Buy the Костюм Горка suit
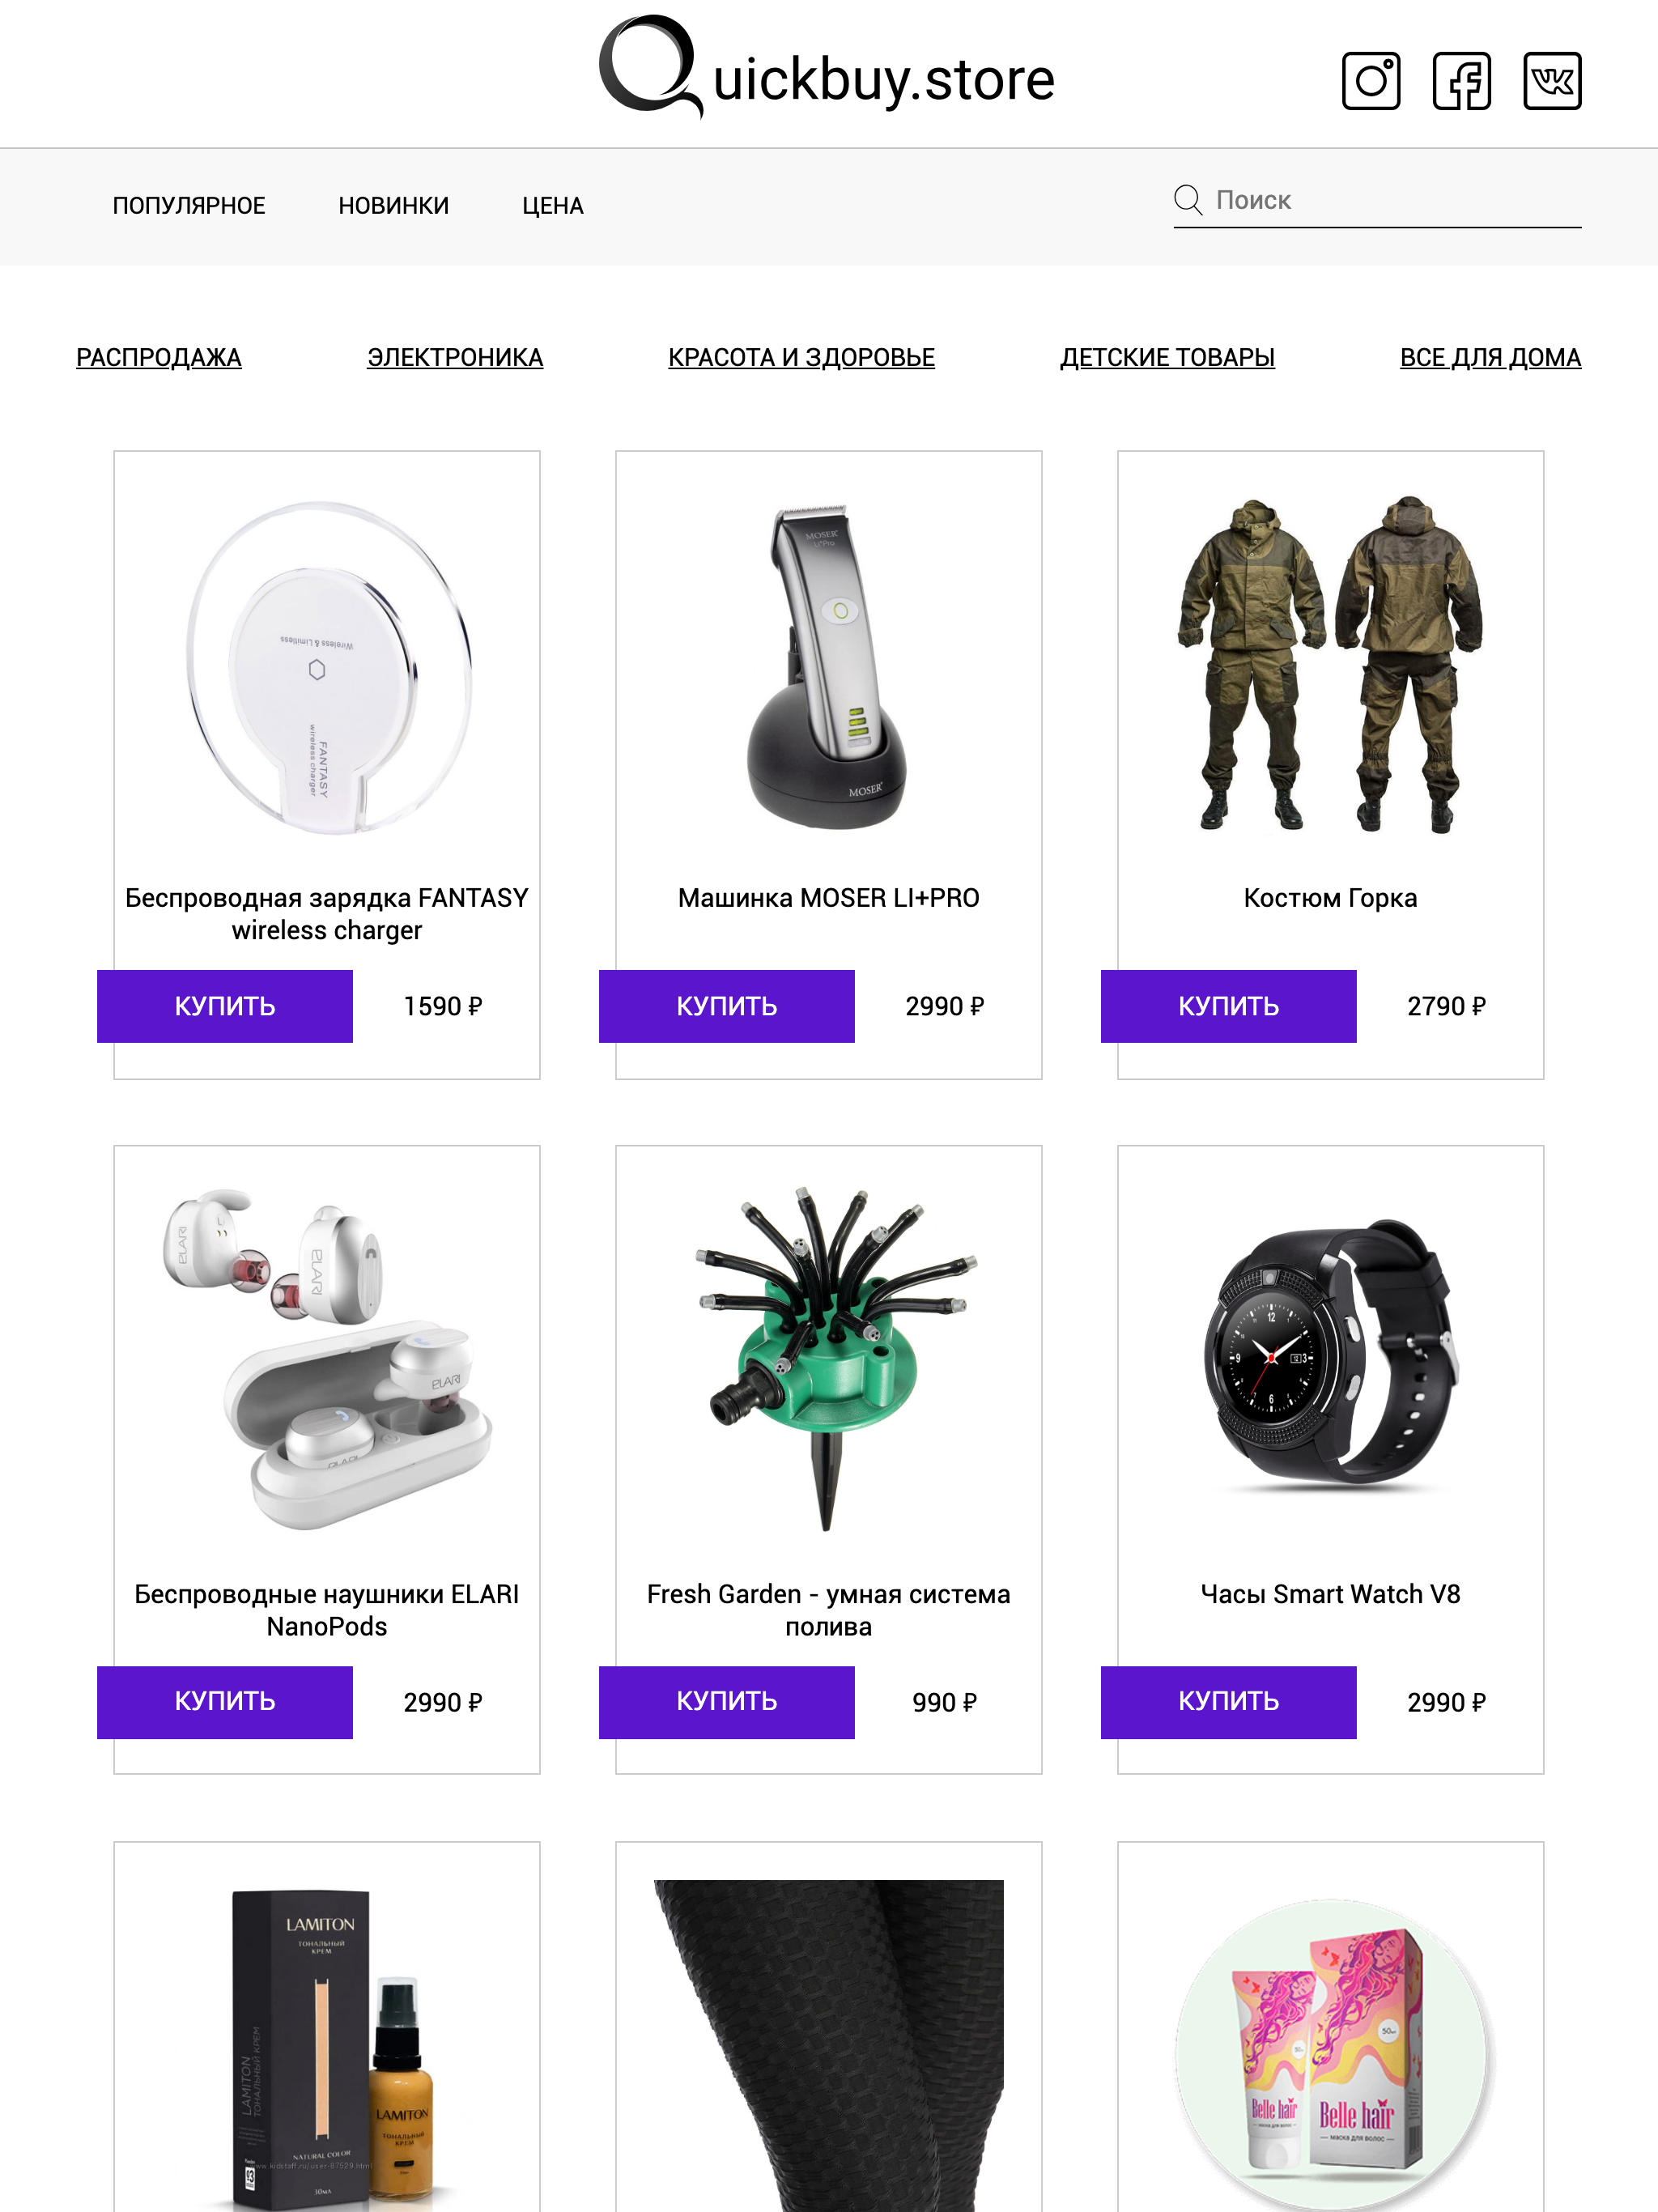This screenshot has width=1658, height=2212. pos(1229,1006)
